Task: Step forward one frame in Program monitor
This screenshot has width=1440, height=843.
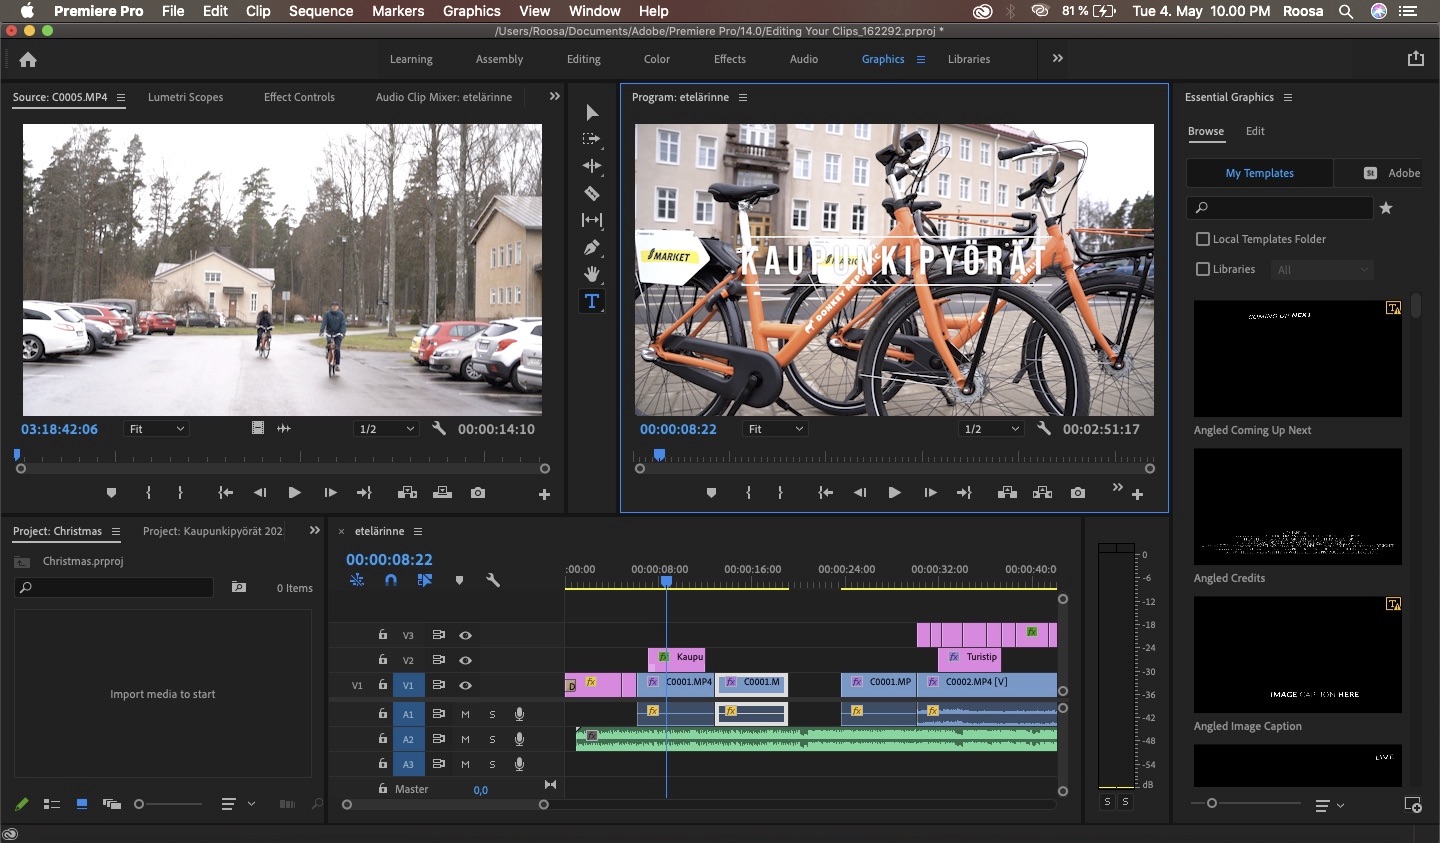Action: (930, 493)
